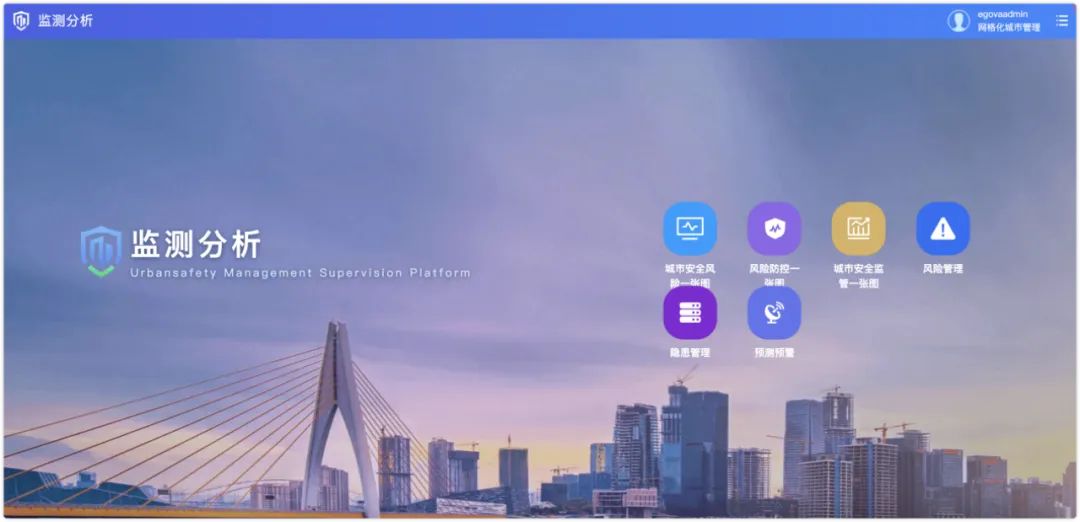Viewport: 1080px width, 522px height.
Task: Open the 城市安全监管一张图 chart icon
Action: (858, 228)
